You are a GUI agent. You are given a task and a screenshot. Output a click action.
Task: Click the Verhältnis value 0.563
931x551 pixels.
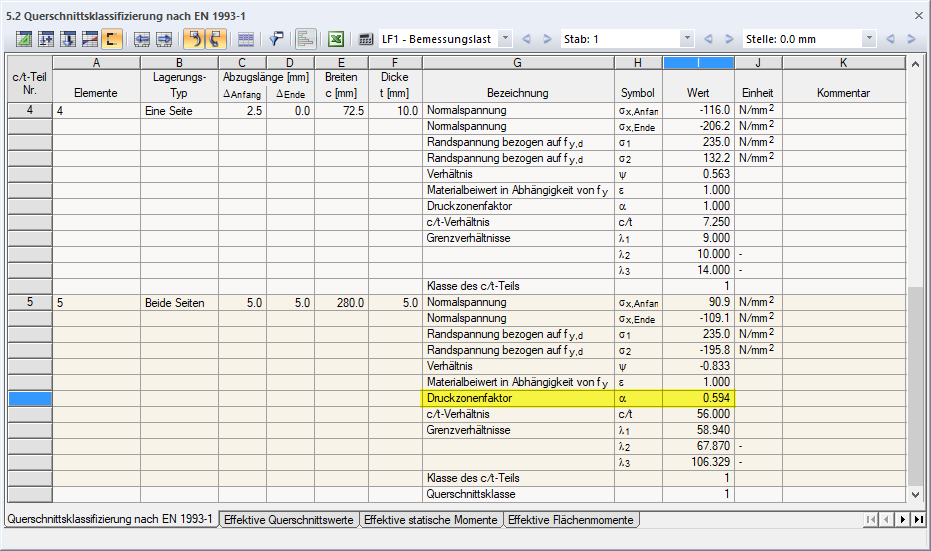(x=698, y=174)
